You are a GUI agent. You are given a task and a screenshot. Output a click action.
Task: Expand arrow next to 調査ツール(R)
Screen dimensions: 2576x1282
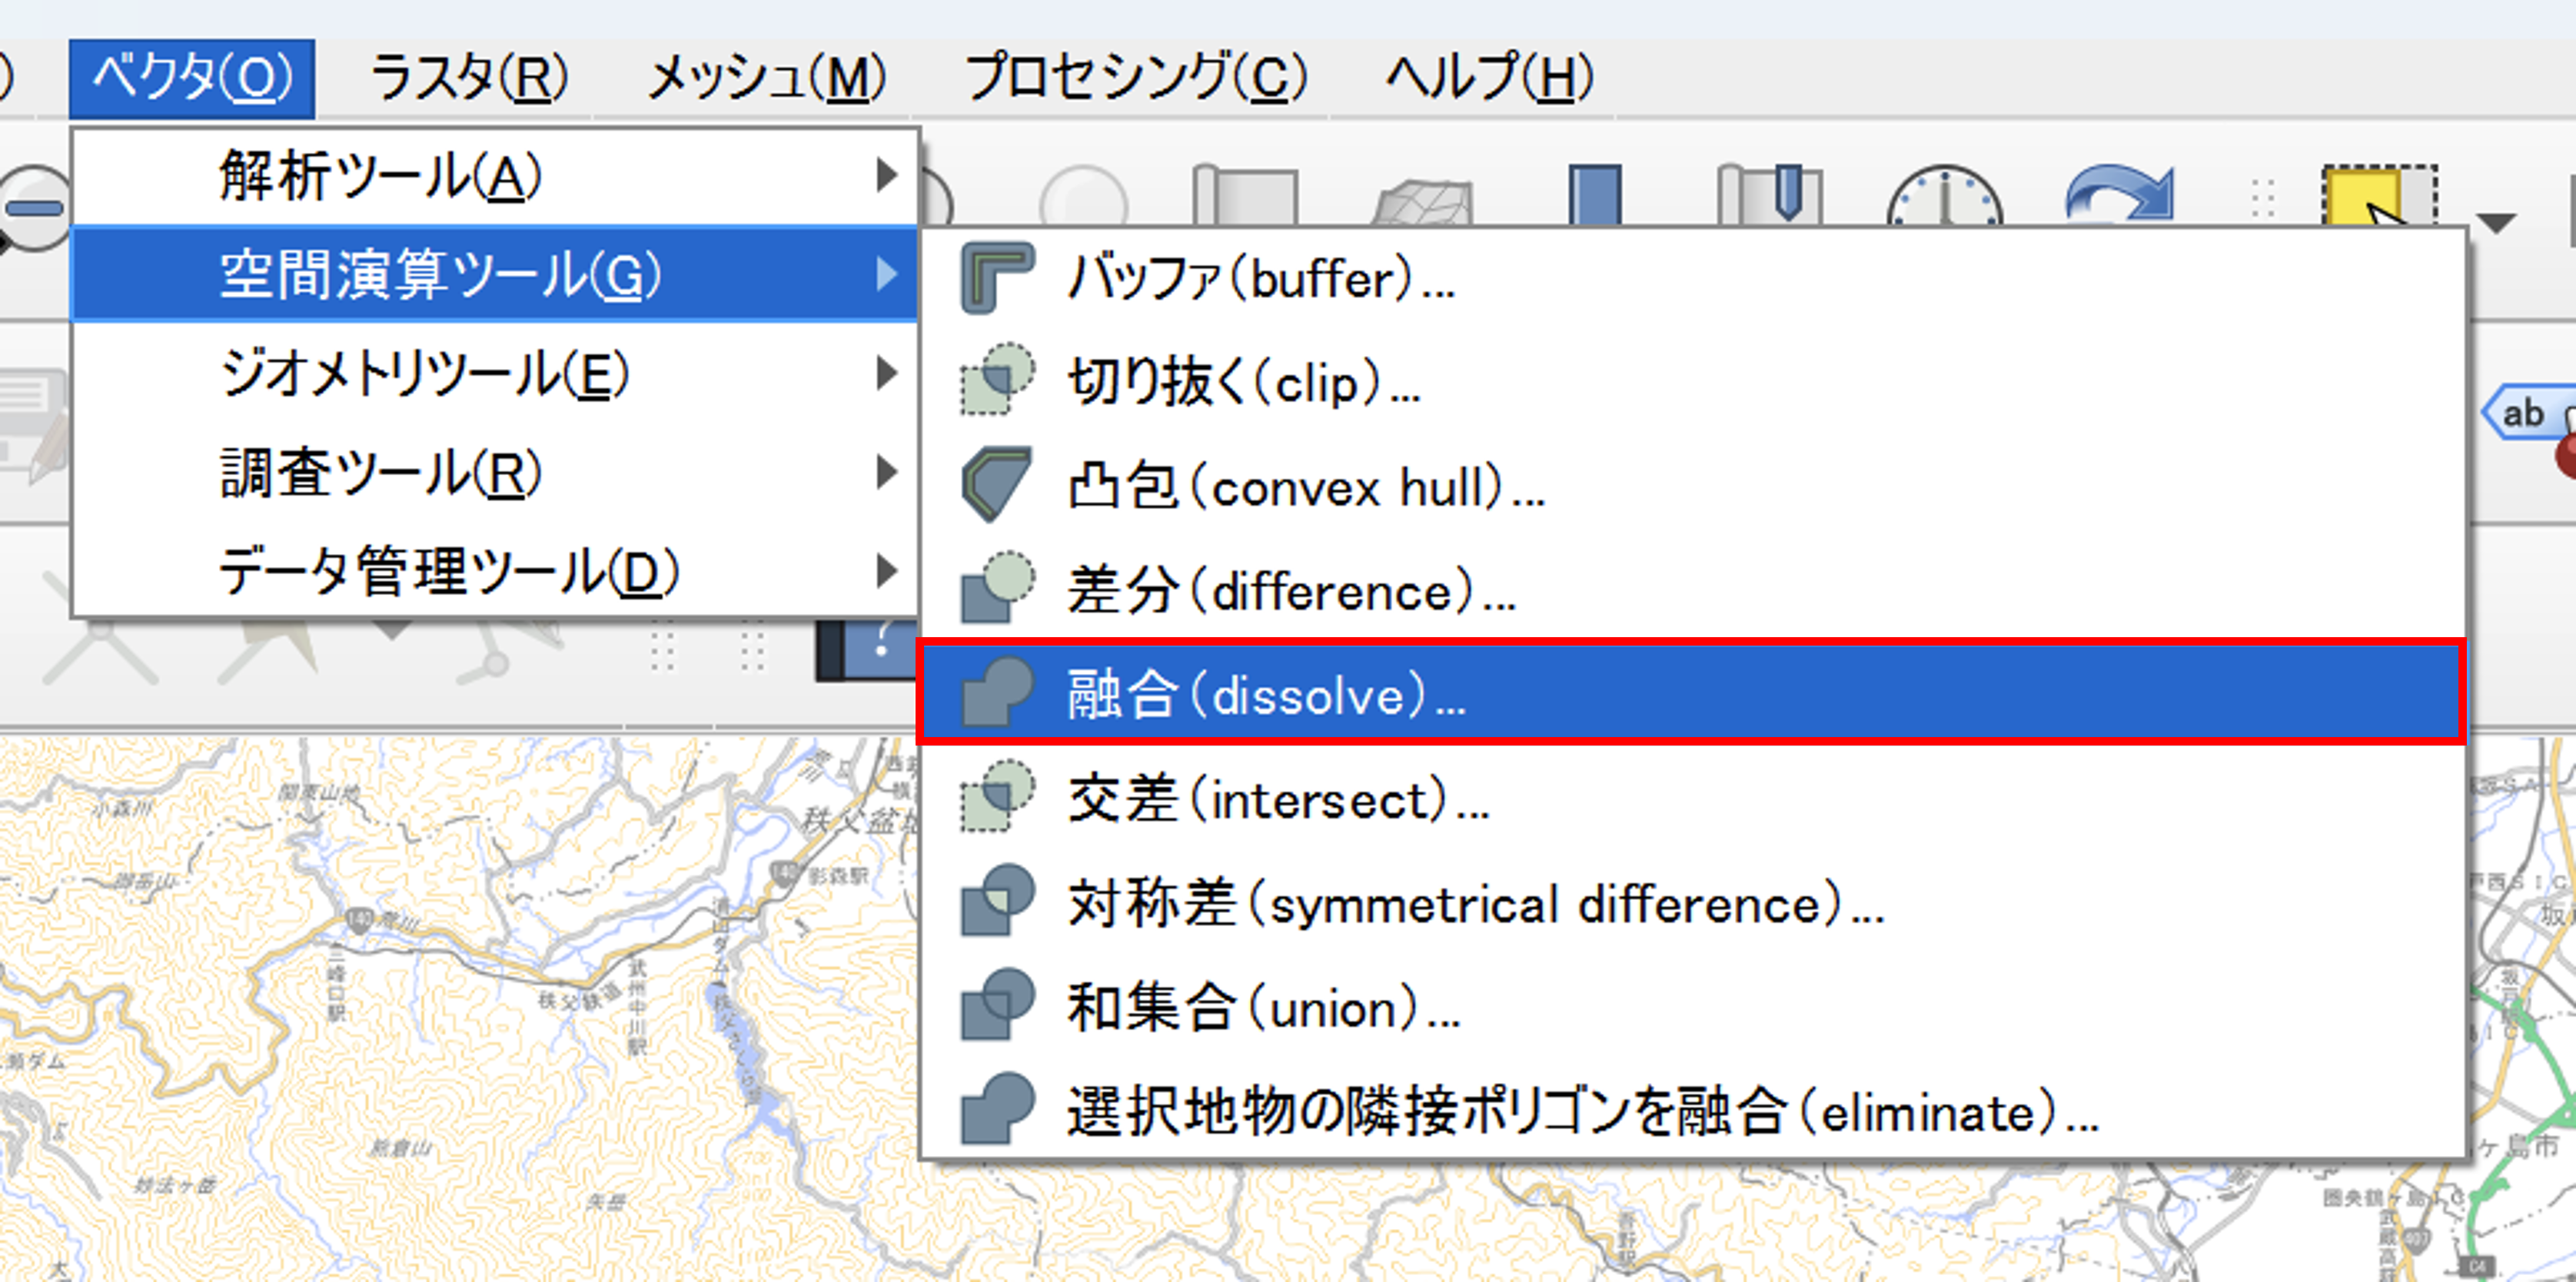(886, 472)
